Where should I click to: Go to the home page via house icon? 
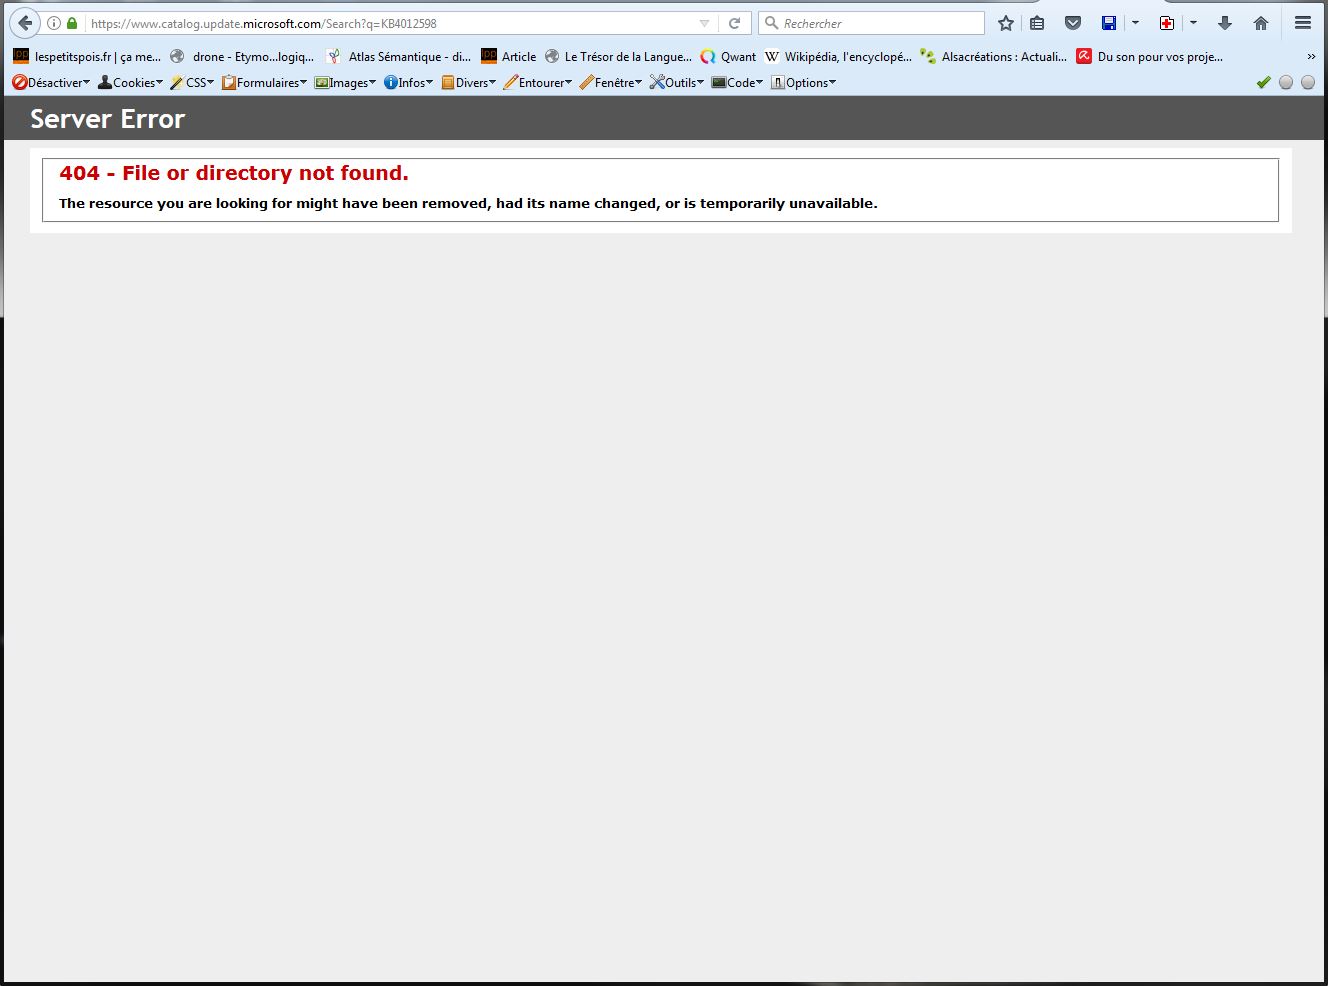pyautogui.click(x=1261, y=23)
